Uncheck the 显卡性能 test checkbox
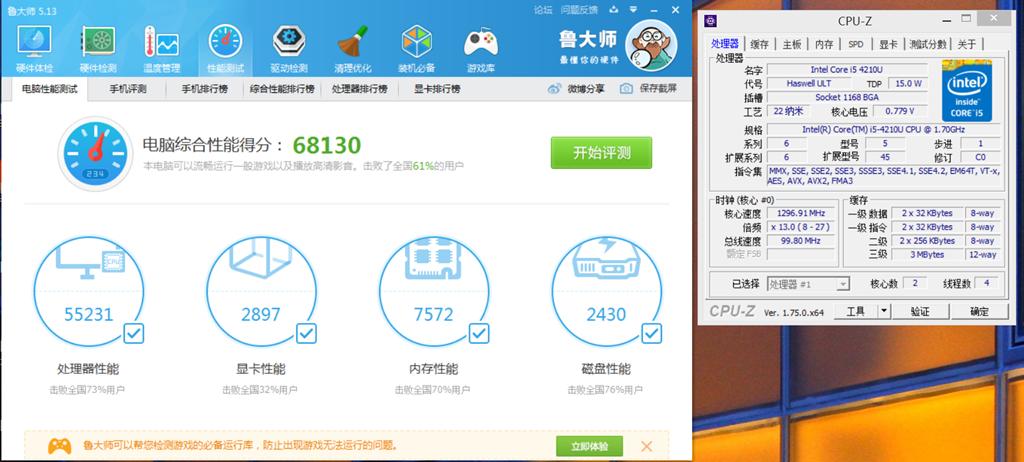This screenshot has width=1024, height=462. 306,333
